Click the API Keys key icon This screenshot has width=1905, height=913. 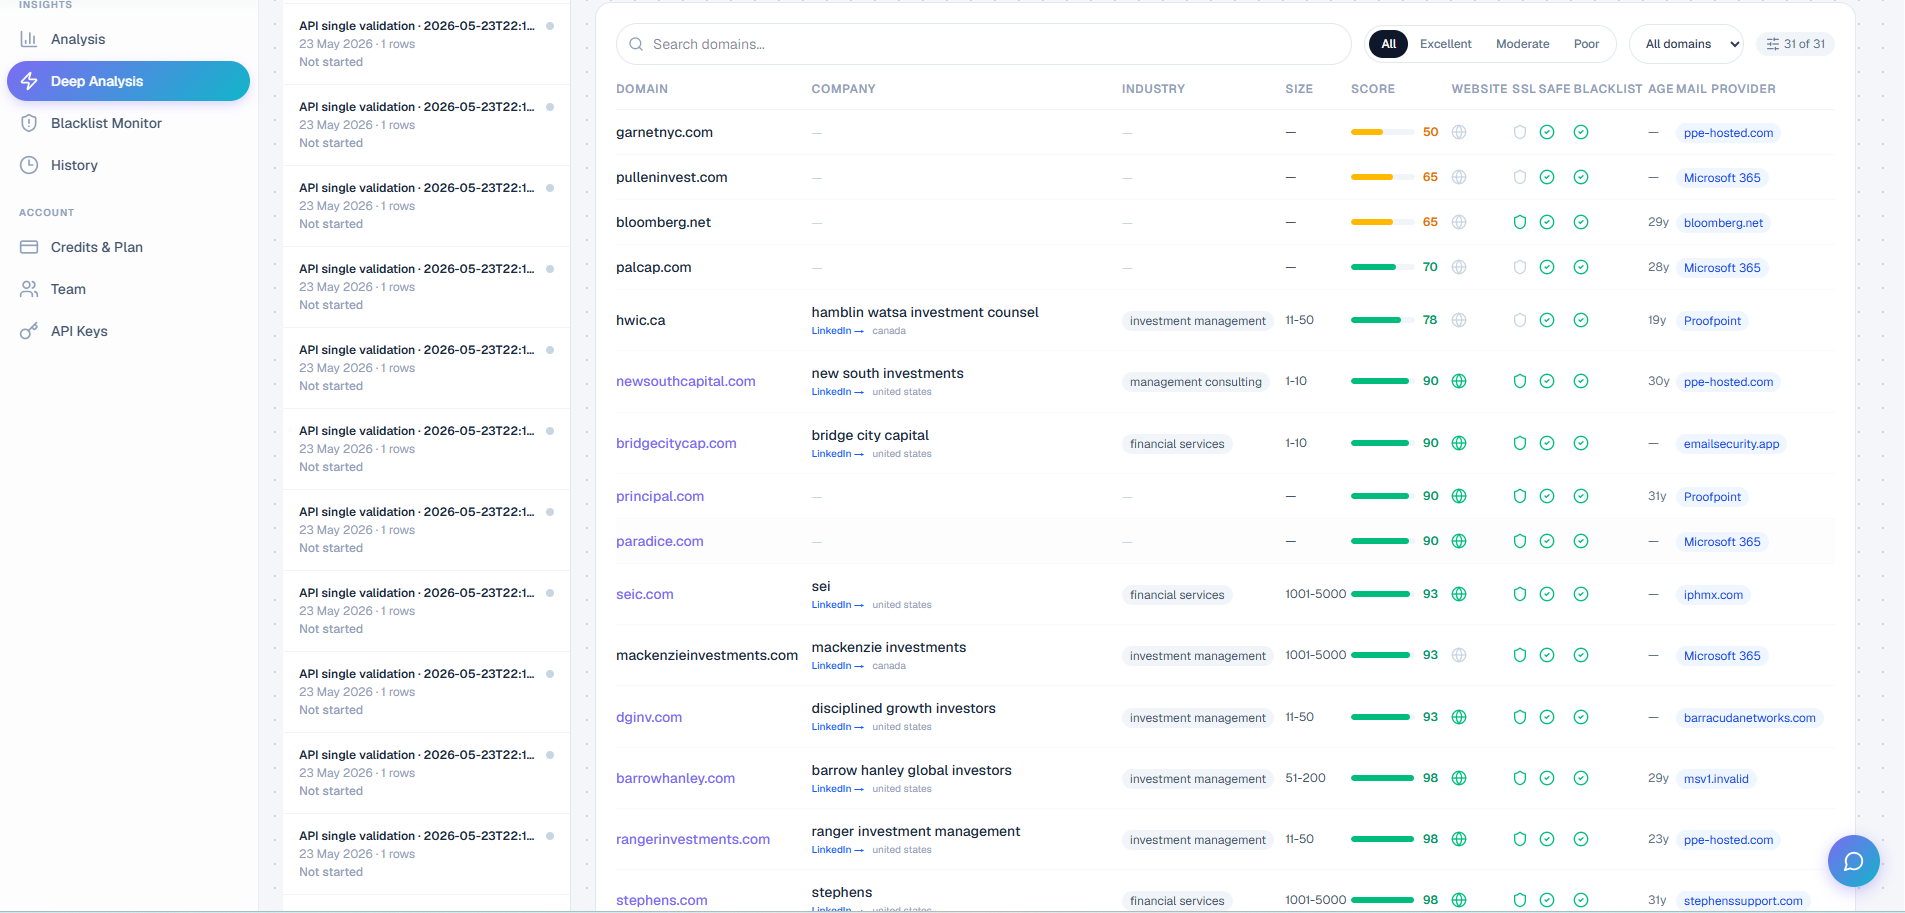[29, 331]
